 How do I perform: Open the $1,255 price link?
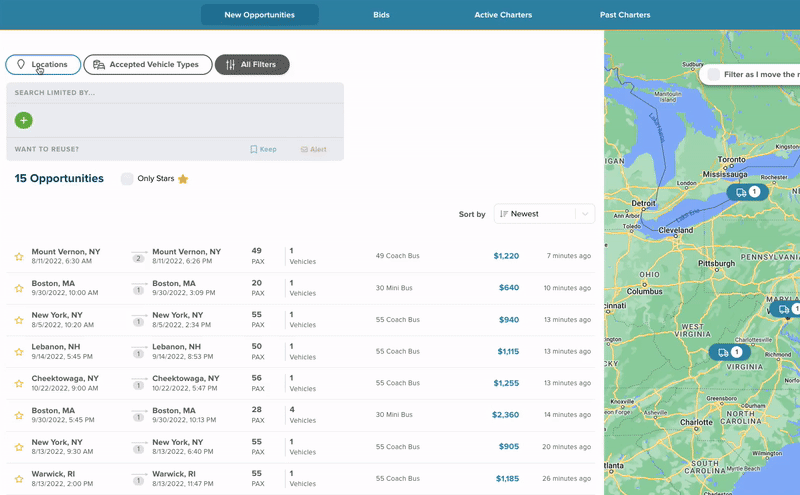point(506,383)
